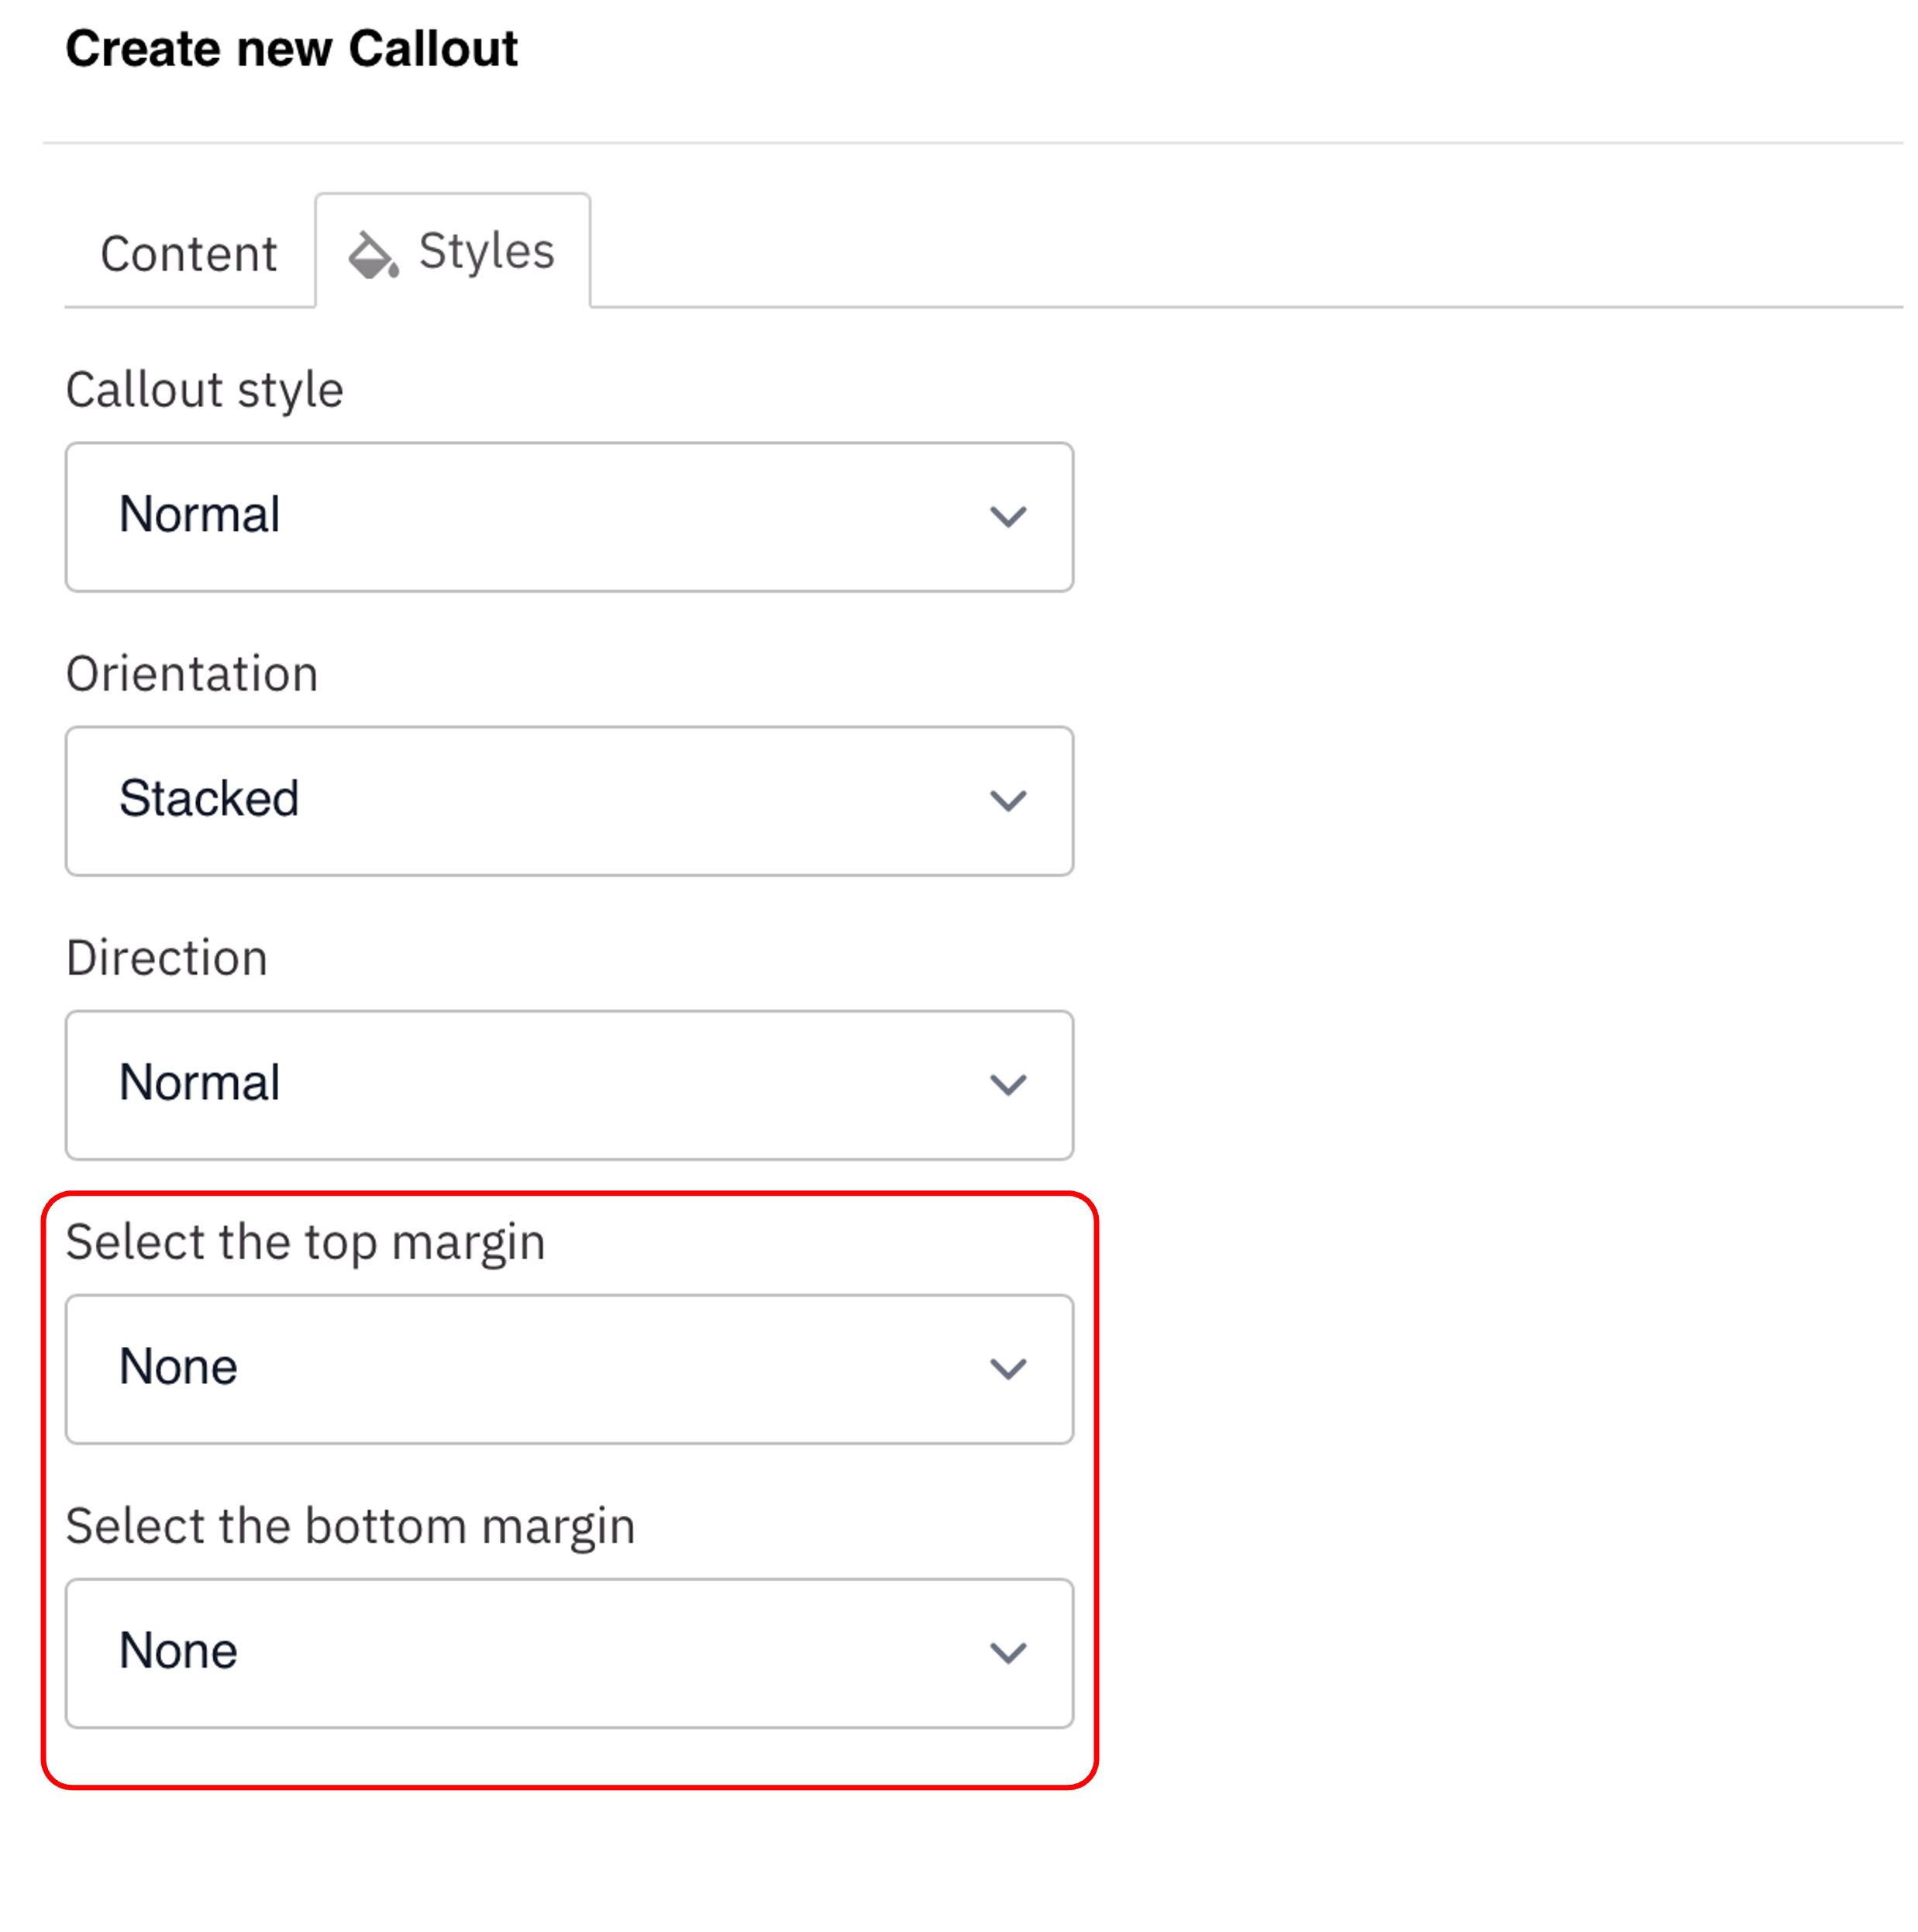Click the paint bucket icon on Styles tab
Viewport: 1918px width, 1932px height.
tap(373, 255)
